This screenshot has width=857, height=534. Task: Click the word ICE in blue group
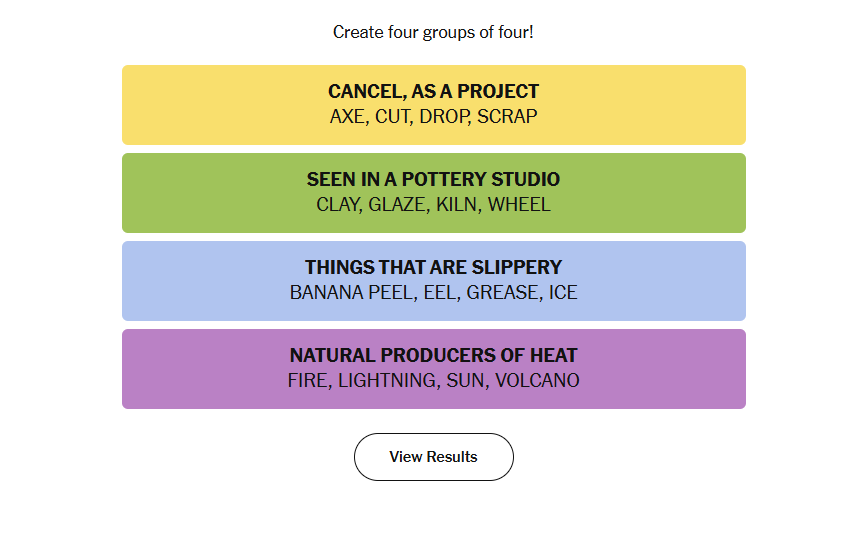(563, 292)
